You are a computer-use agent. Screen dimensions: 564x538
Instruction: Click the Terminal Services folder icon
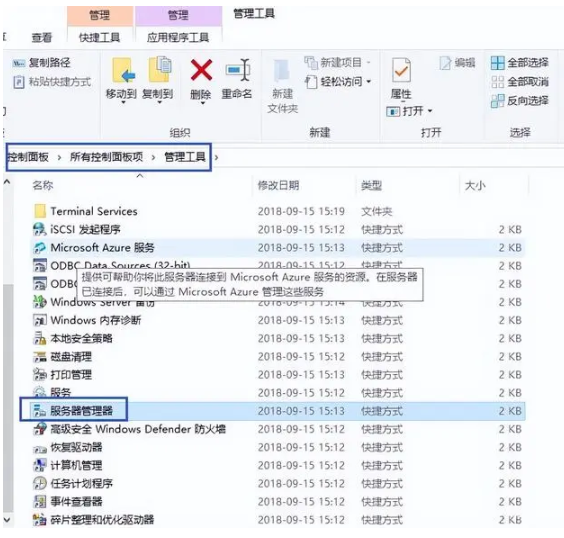pyautogui.click(x=40, y=211)
